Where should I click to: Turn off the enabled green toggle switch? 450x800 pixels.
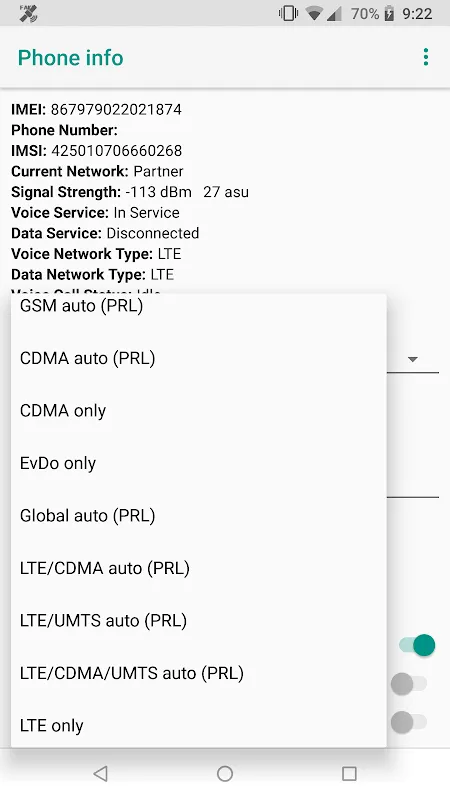pos(417,645)
